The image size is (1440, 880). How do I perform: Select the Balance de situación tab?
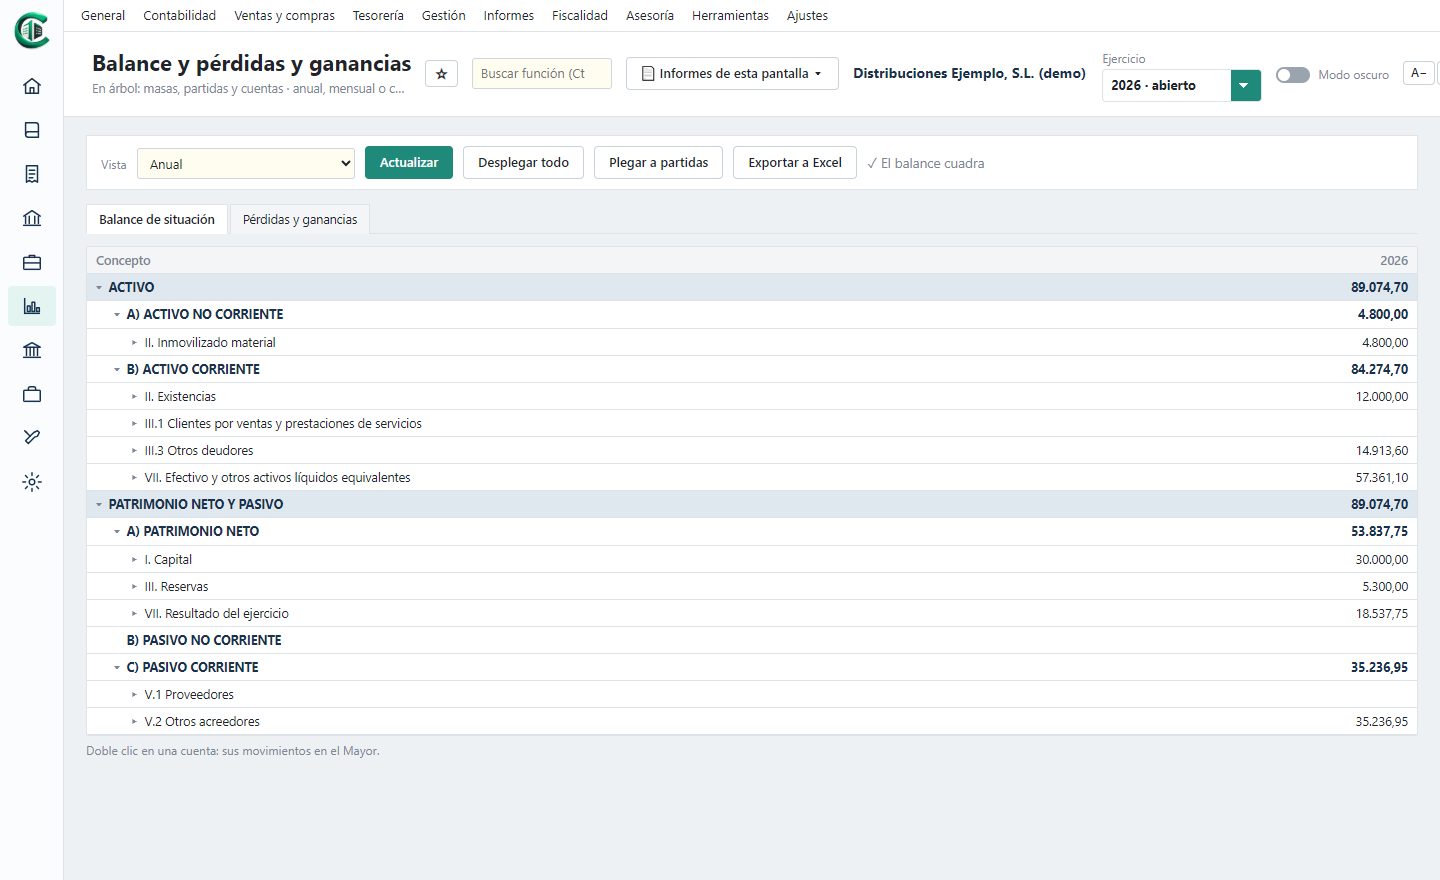[157, 220]
